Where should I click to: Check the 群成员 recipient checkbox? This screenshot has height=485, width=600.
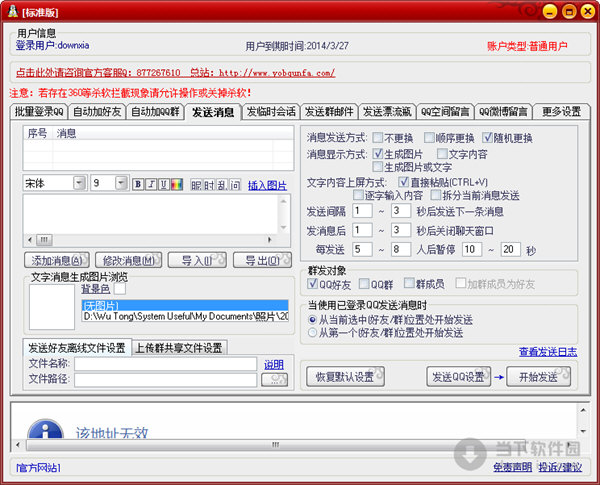click(x=409, y=283)
